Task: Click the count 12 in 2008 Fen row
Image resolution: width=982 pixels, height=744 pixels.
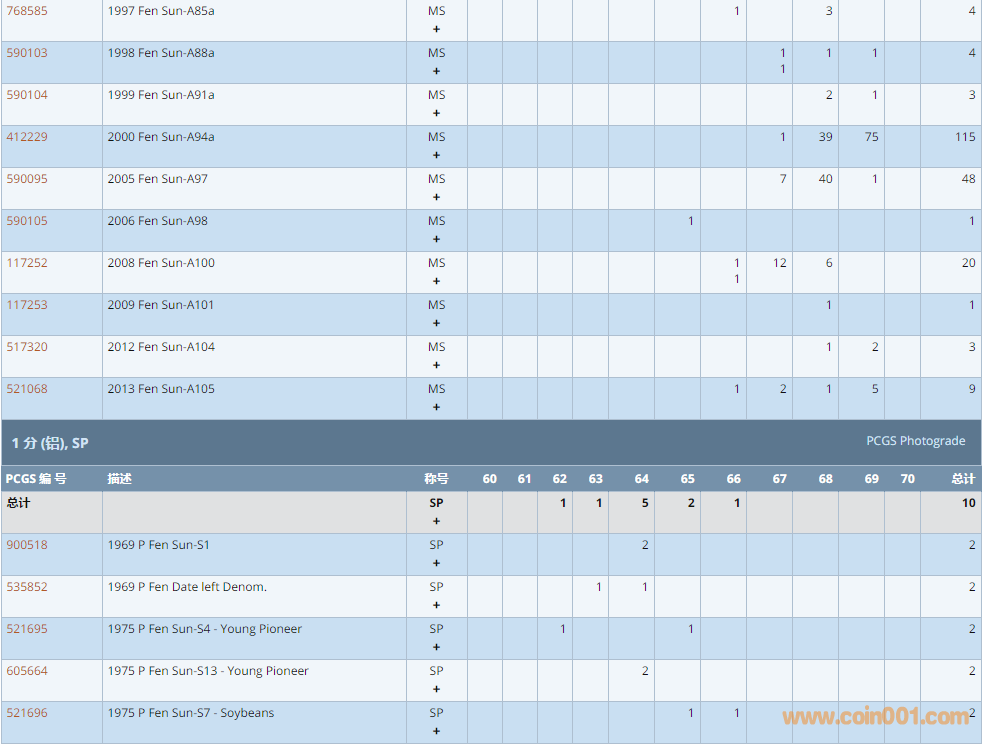Action: click(779, 263)
